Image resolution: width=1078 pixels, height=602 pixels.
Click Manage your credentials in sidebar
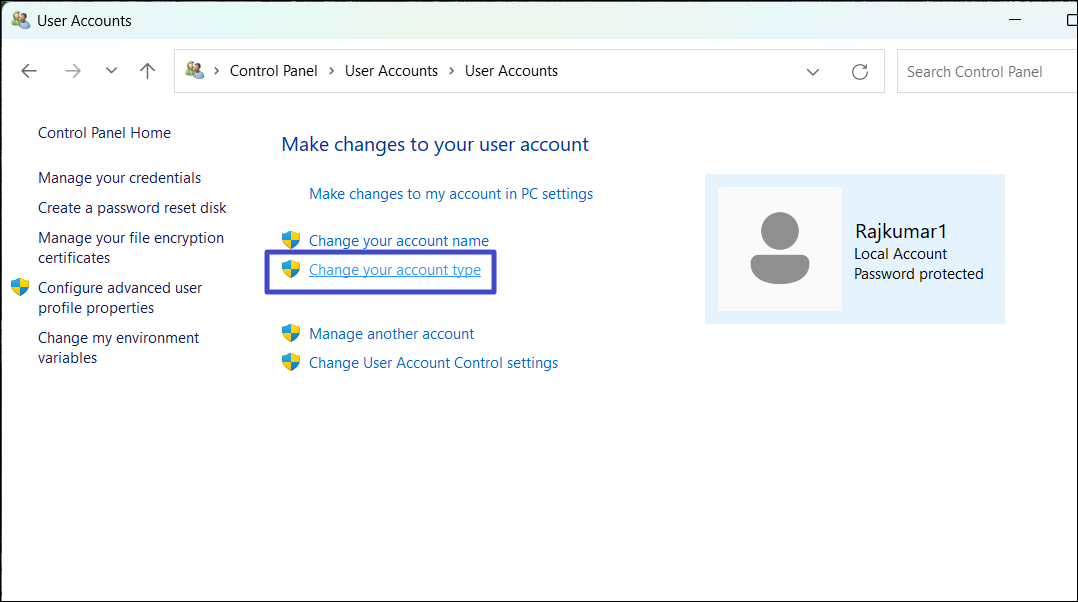coord(119,178)
